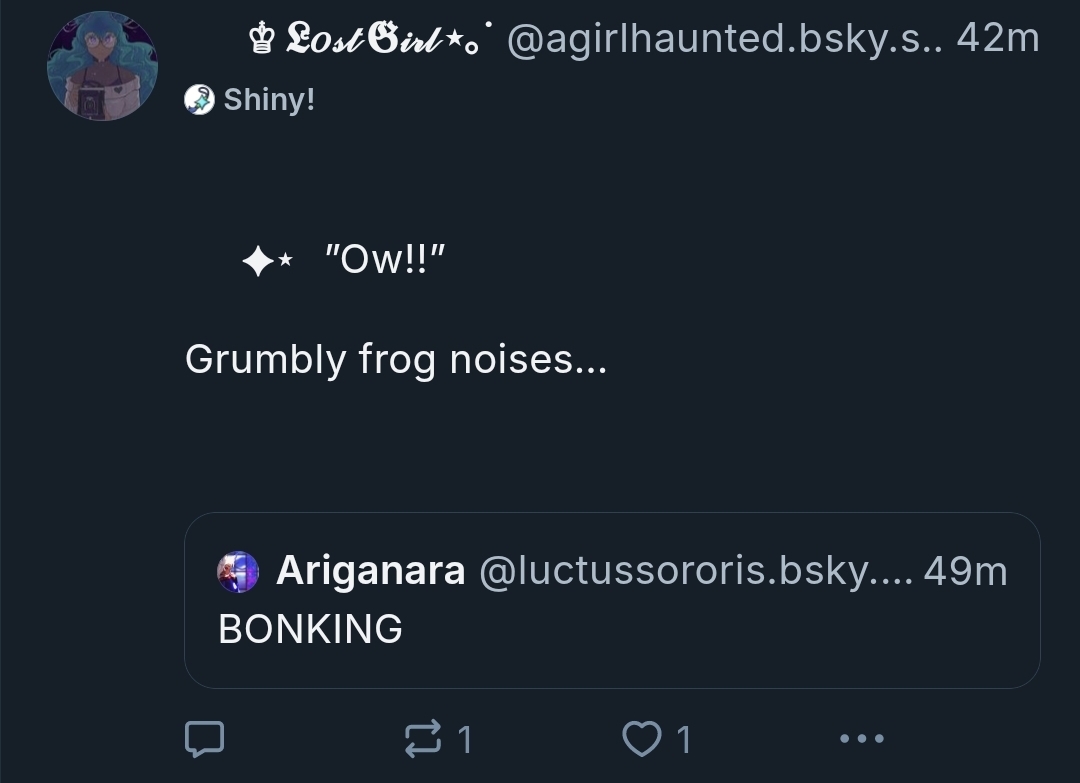The image size is (1080, 783).
Task: Open the three-dots more options menu
Action: [x=861, y=739]
